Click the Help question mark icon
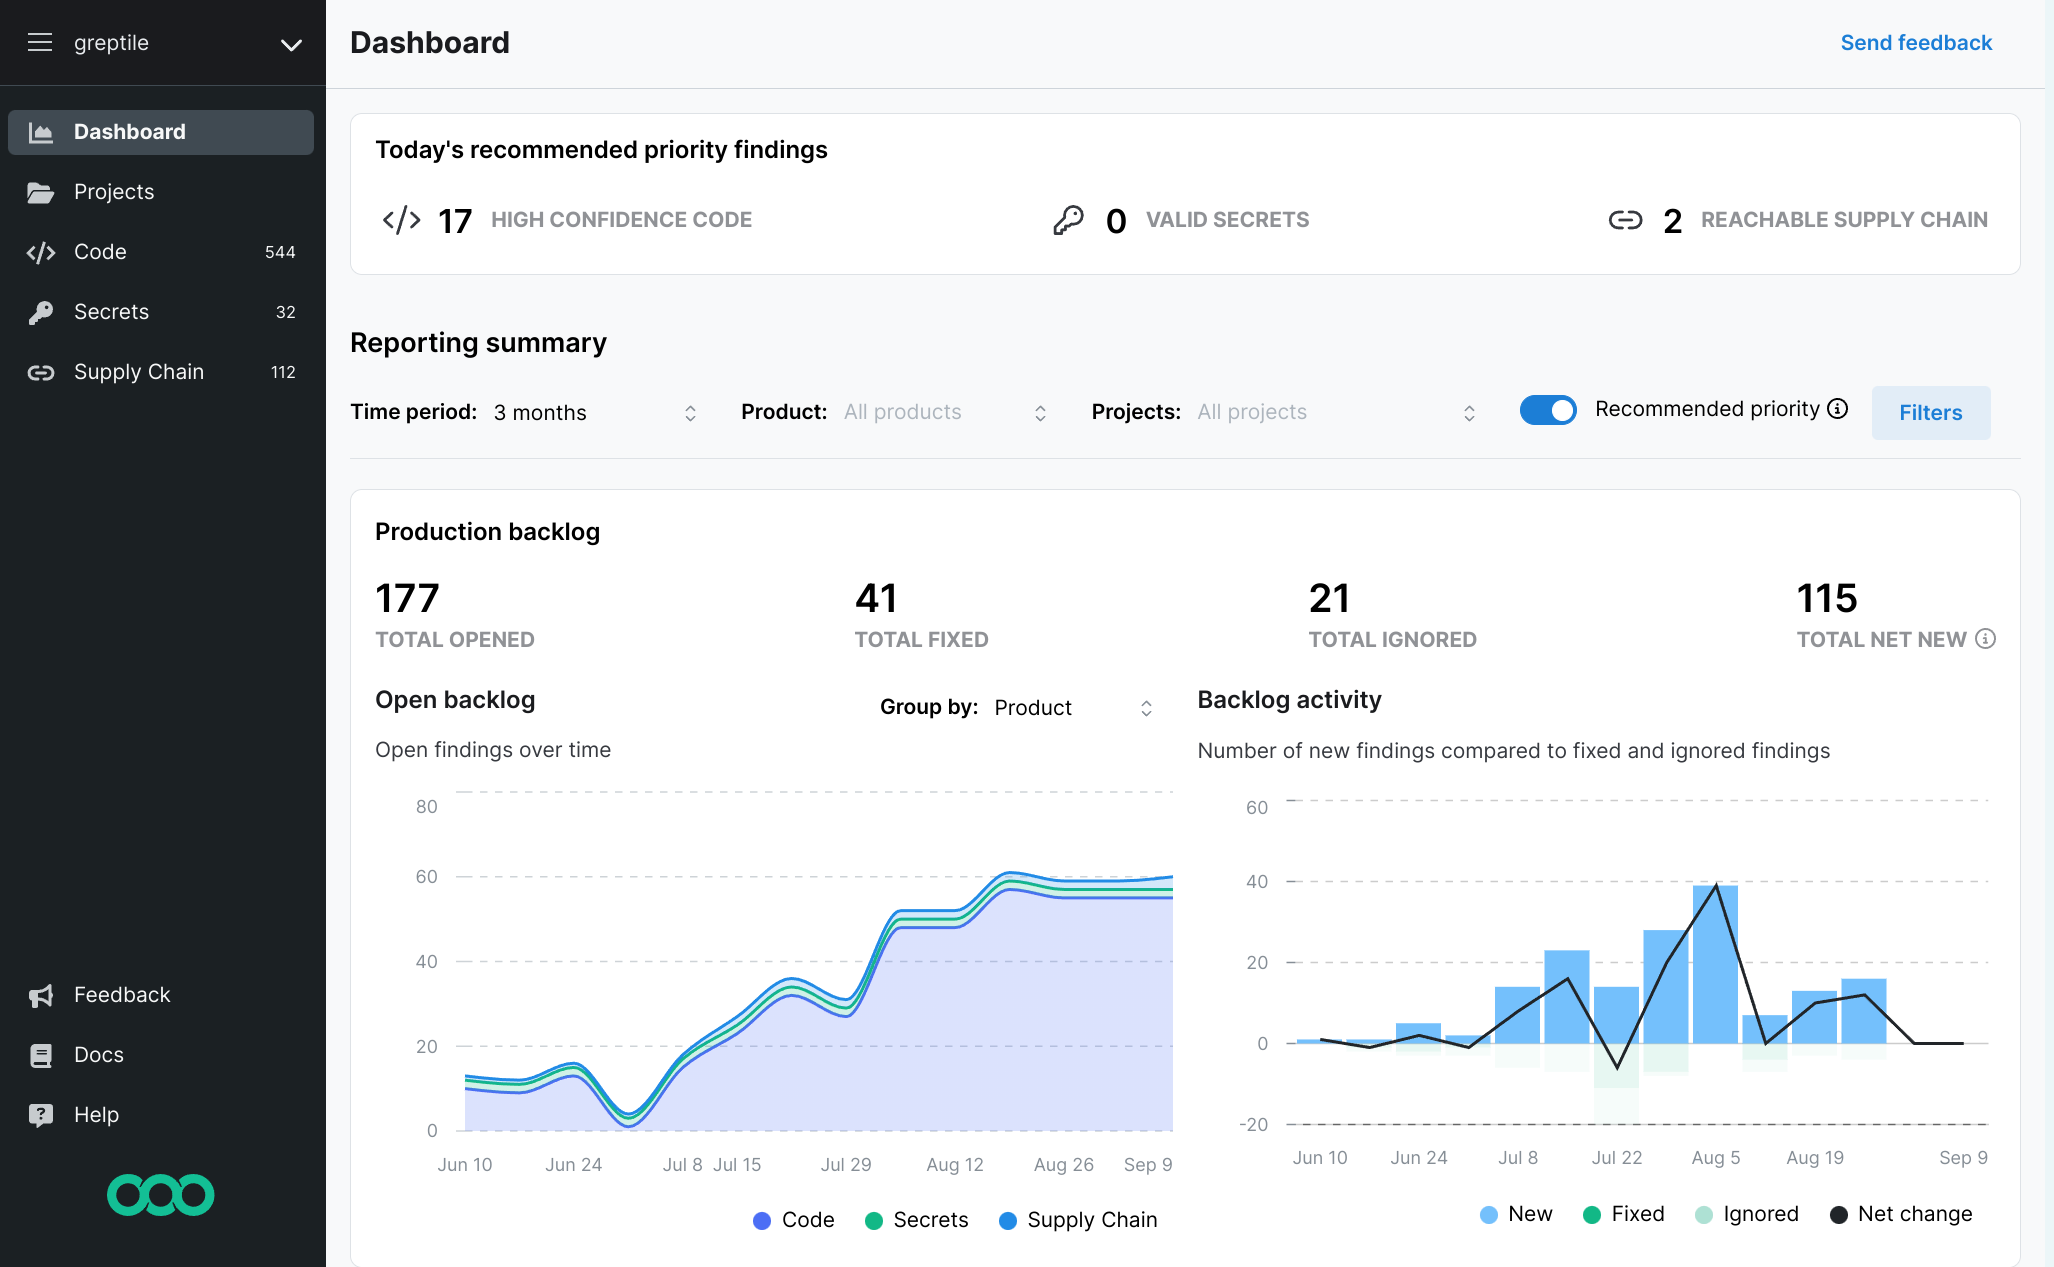 (x=40, y=1114)
